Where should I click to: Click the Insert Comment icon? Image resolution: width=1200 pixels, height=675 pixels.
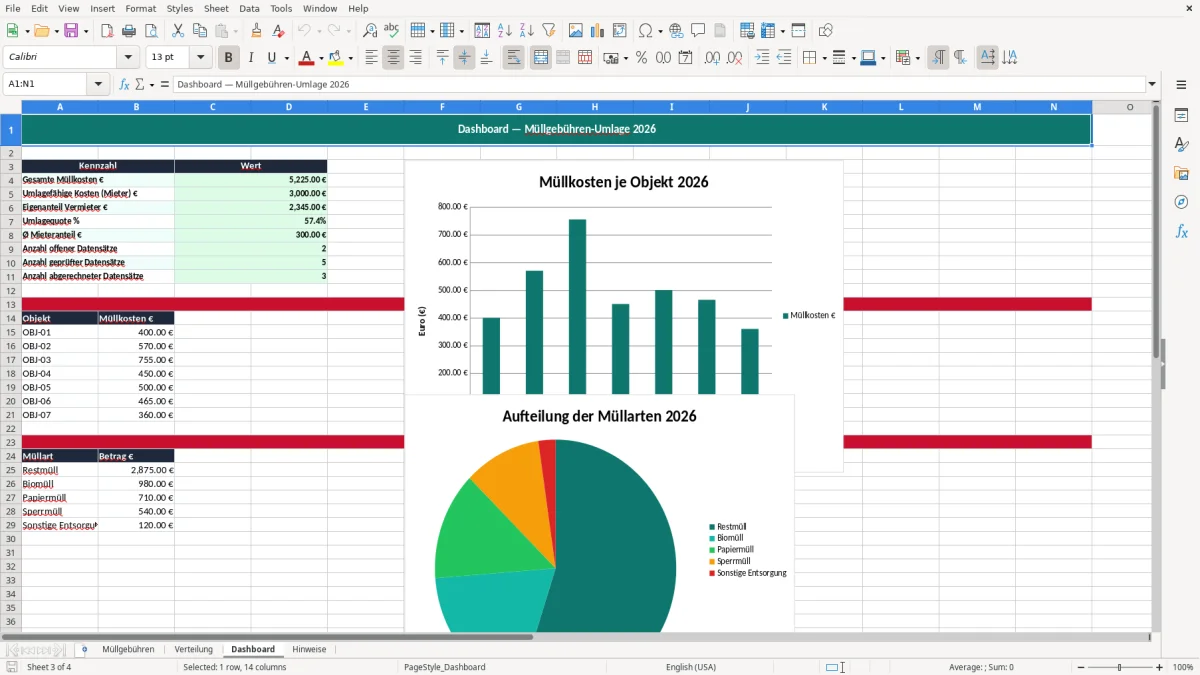[x=698, y=31]
